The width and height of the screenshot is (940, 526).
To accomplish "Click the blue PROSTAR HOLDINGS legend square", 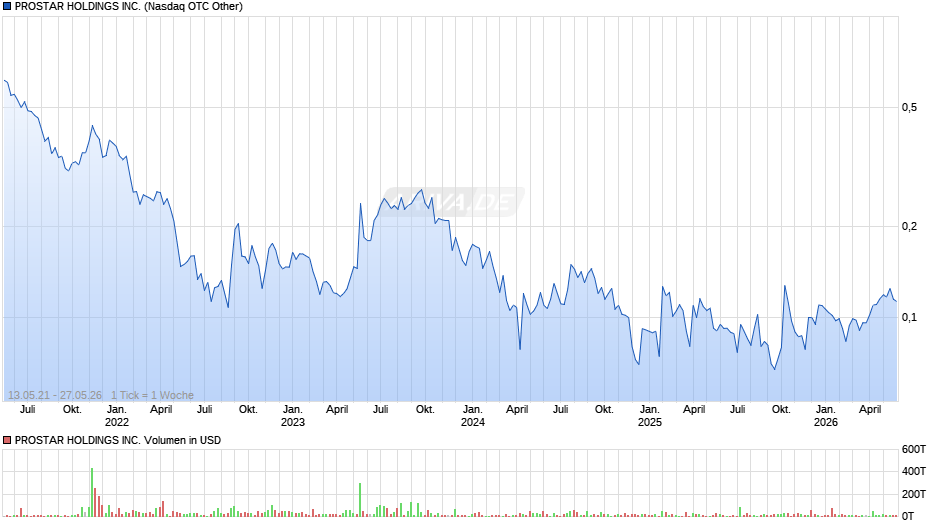I will (x=7, y=7).
